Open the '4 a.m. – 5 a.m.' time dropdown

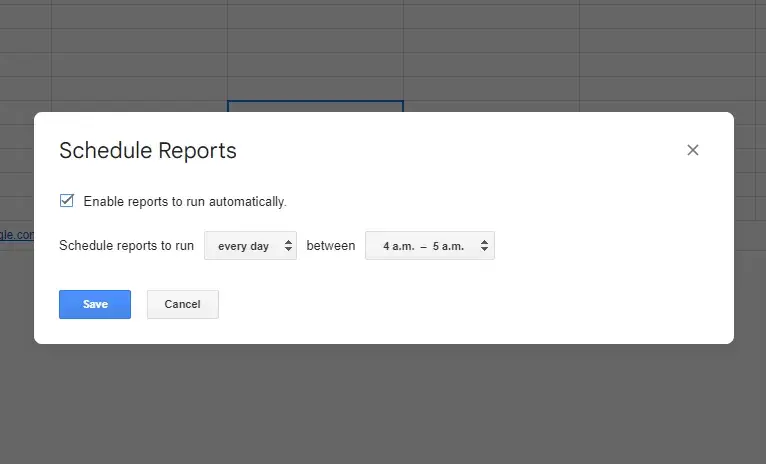pos(428,246)
